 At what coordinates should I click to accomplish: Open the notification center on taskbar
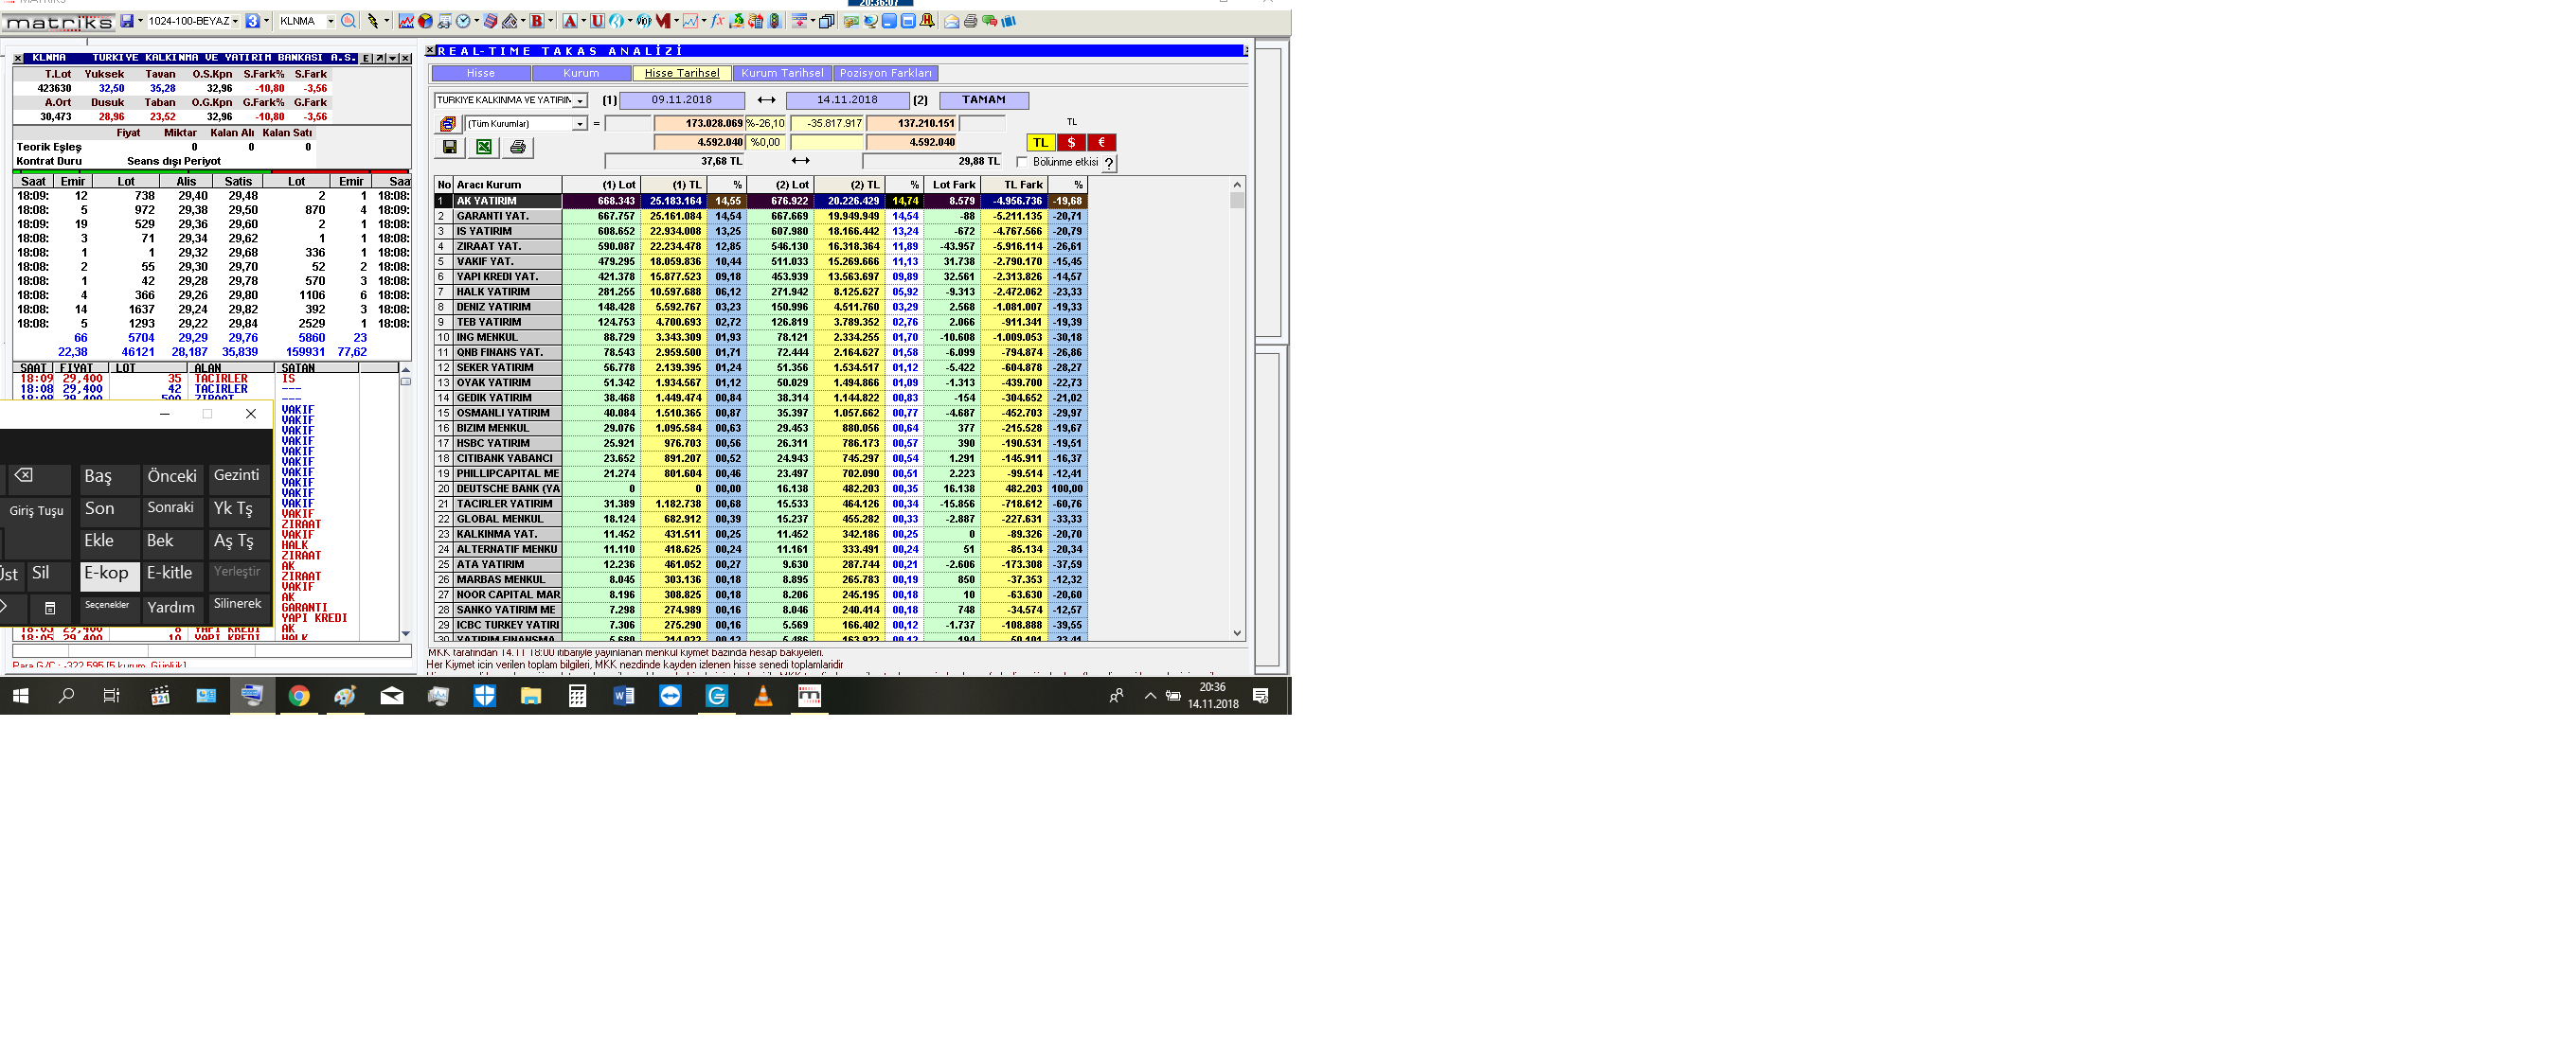coord(1261,696)
